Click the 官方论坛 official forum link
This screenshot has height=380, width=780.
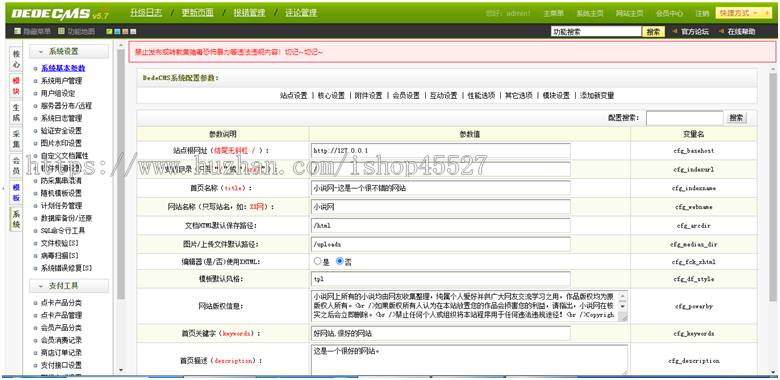tap(694, 32)
